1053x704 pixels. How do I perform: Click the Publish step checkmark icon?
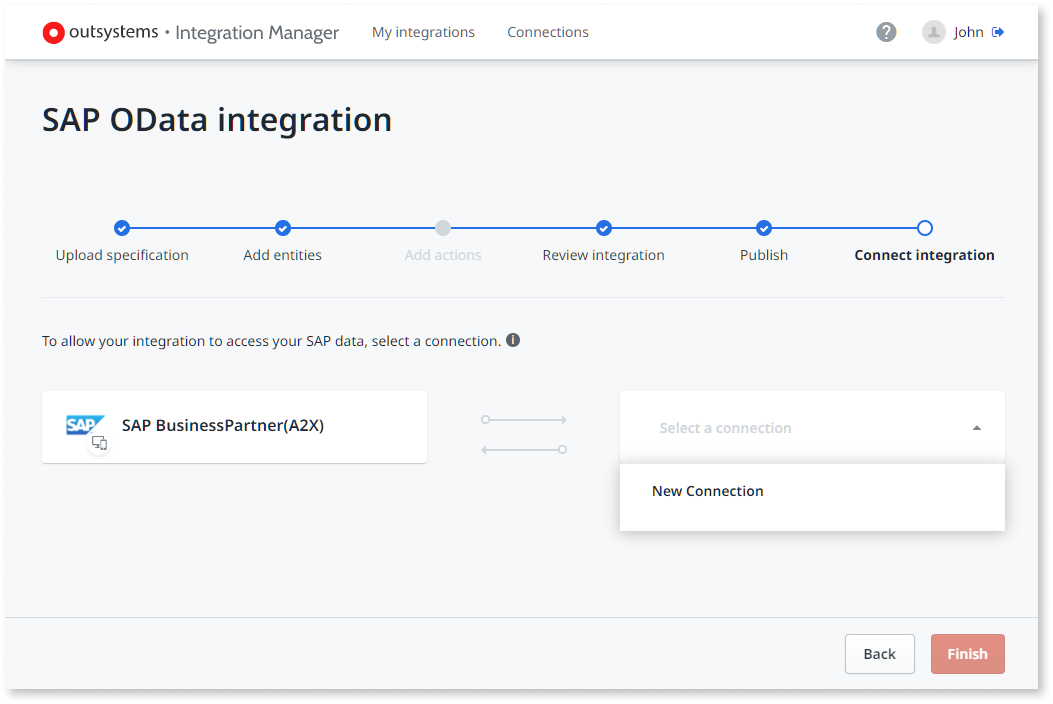764,228
